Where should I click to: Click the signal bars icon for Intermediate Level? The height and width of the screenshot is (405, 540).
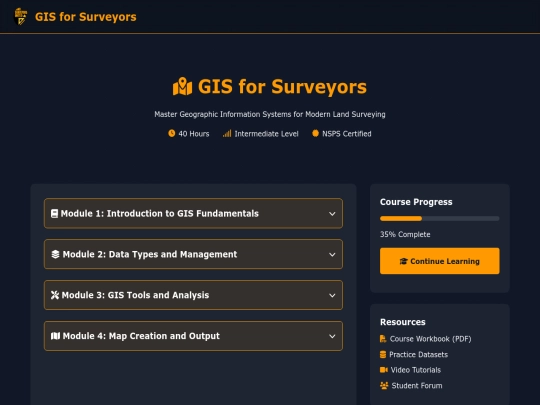[x=227, y=133]
